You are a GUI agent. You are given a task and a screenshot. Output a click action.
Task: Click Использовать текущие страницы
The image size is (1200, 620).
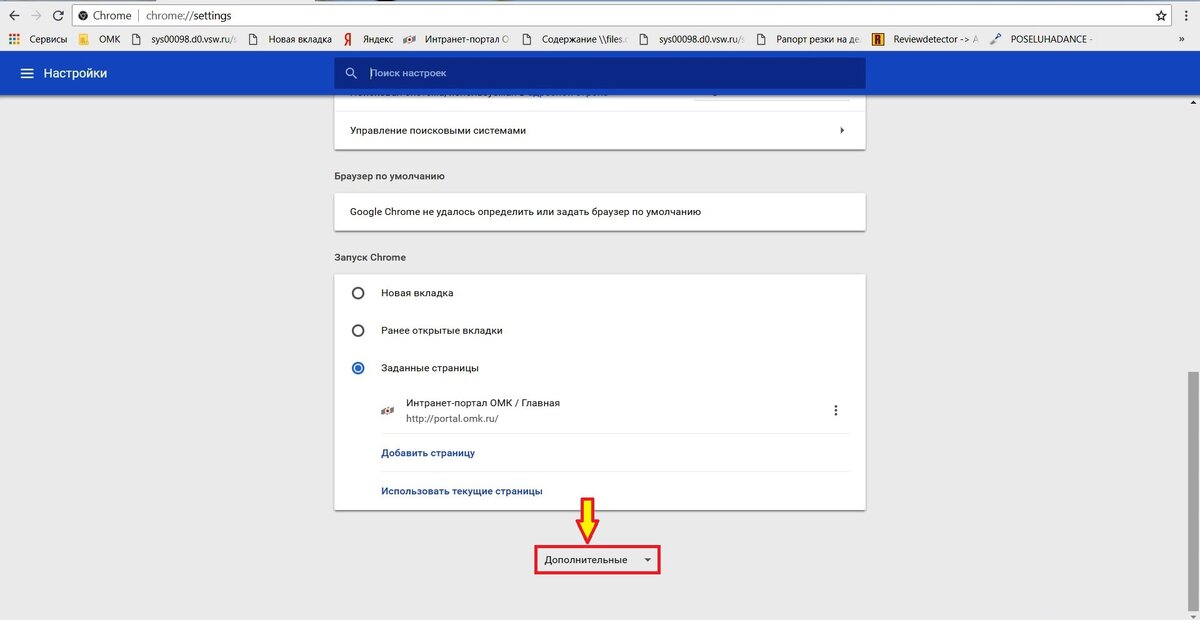point(461,491)
